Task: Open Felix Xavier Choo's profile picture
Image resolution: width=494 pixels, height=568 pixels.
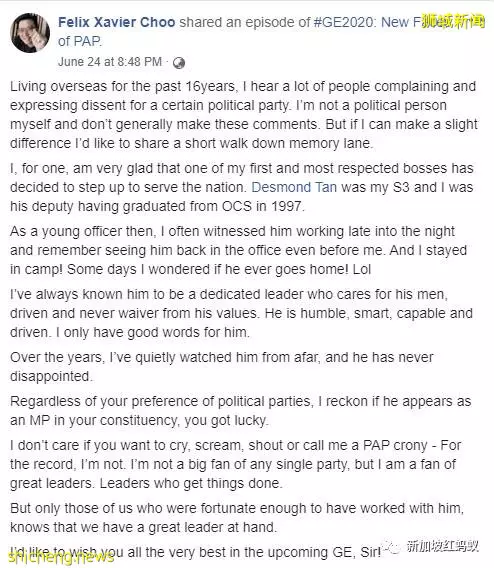Action: pos(30,33)
